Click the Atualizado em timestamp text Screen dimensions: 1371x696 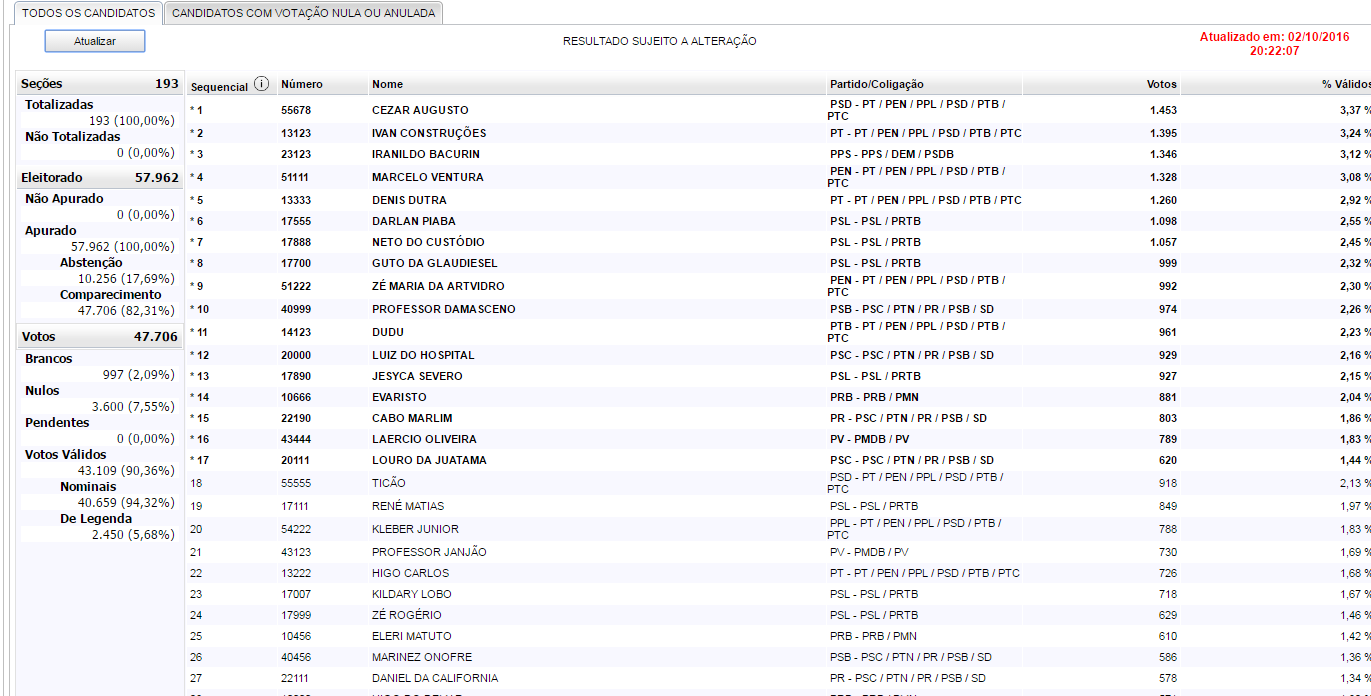pos(1274,38)
